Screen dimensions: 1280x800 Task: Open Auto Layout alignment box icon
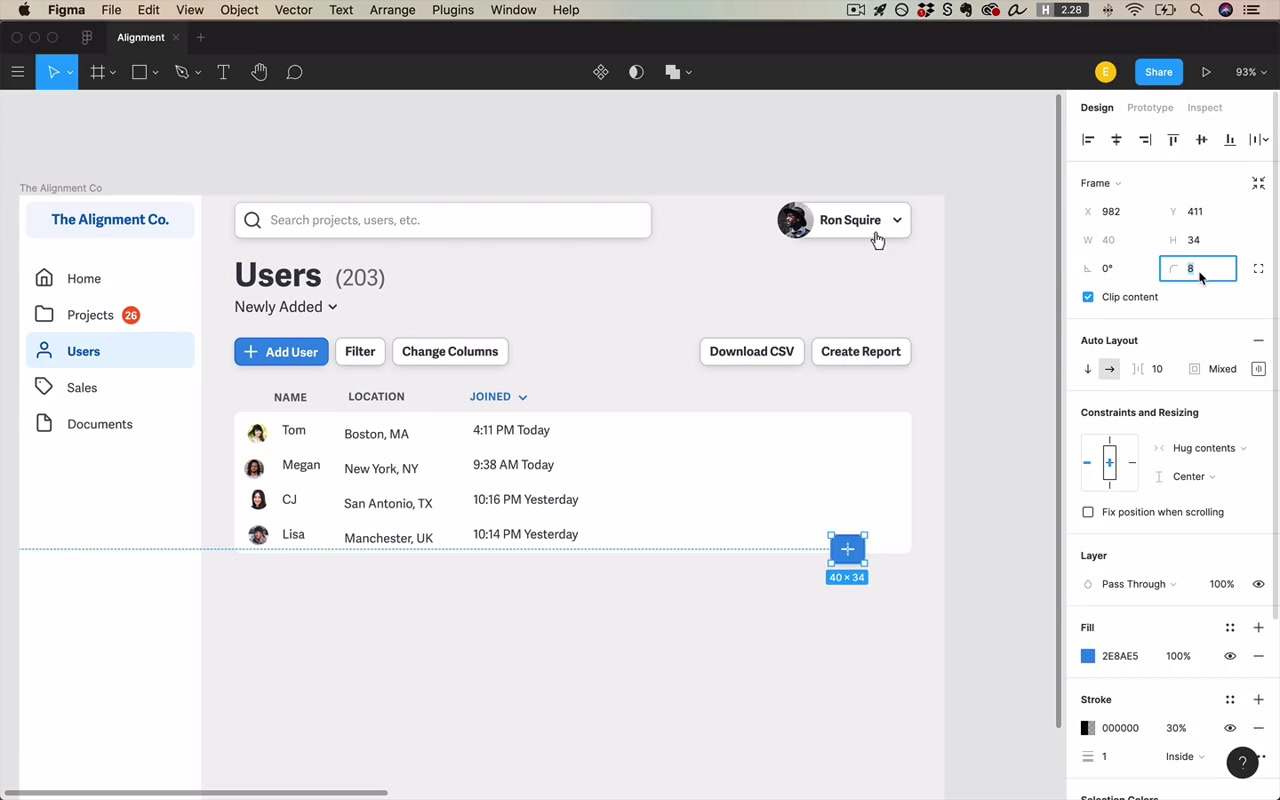(1258, 369)
